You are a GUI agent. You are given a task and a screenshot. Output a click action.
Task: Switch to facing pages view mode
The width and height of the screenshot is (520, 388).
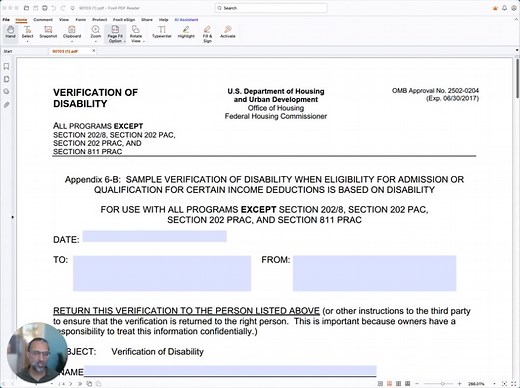pos(398,384)
